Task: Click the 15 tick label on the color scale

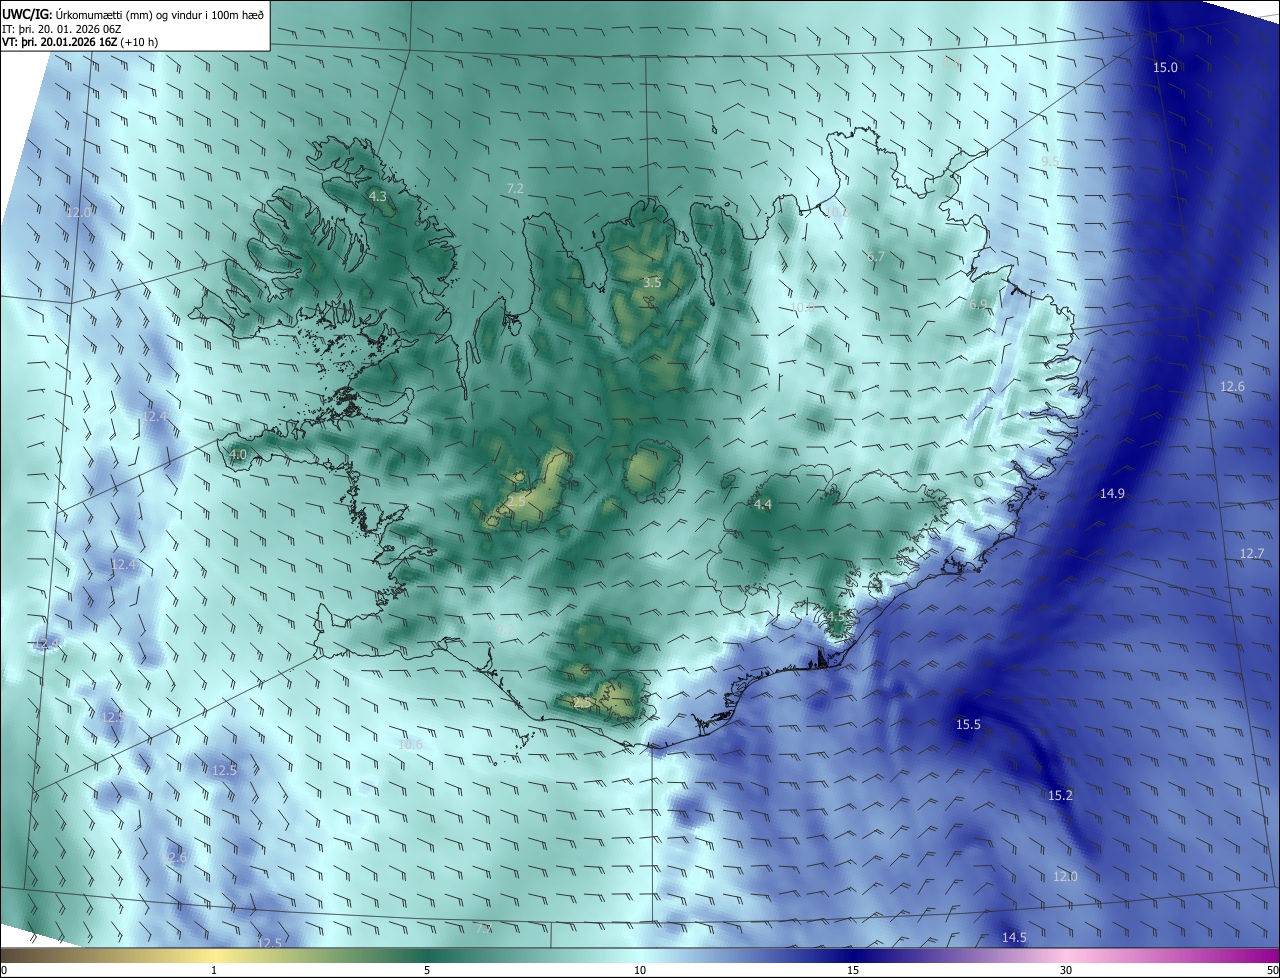Action: [x=853, y=970]
